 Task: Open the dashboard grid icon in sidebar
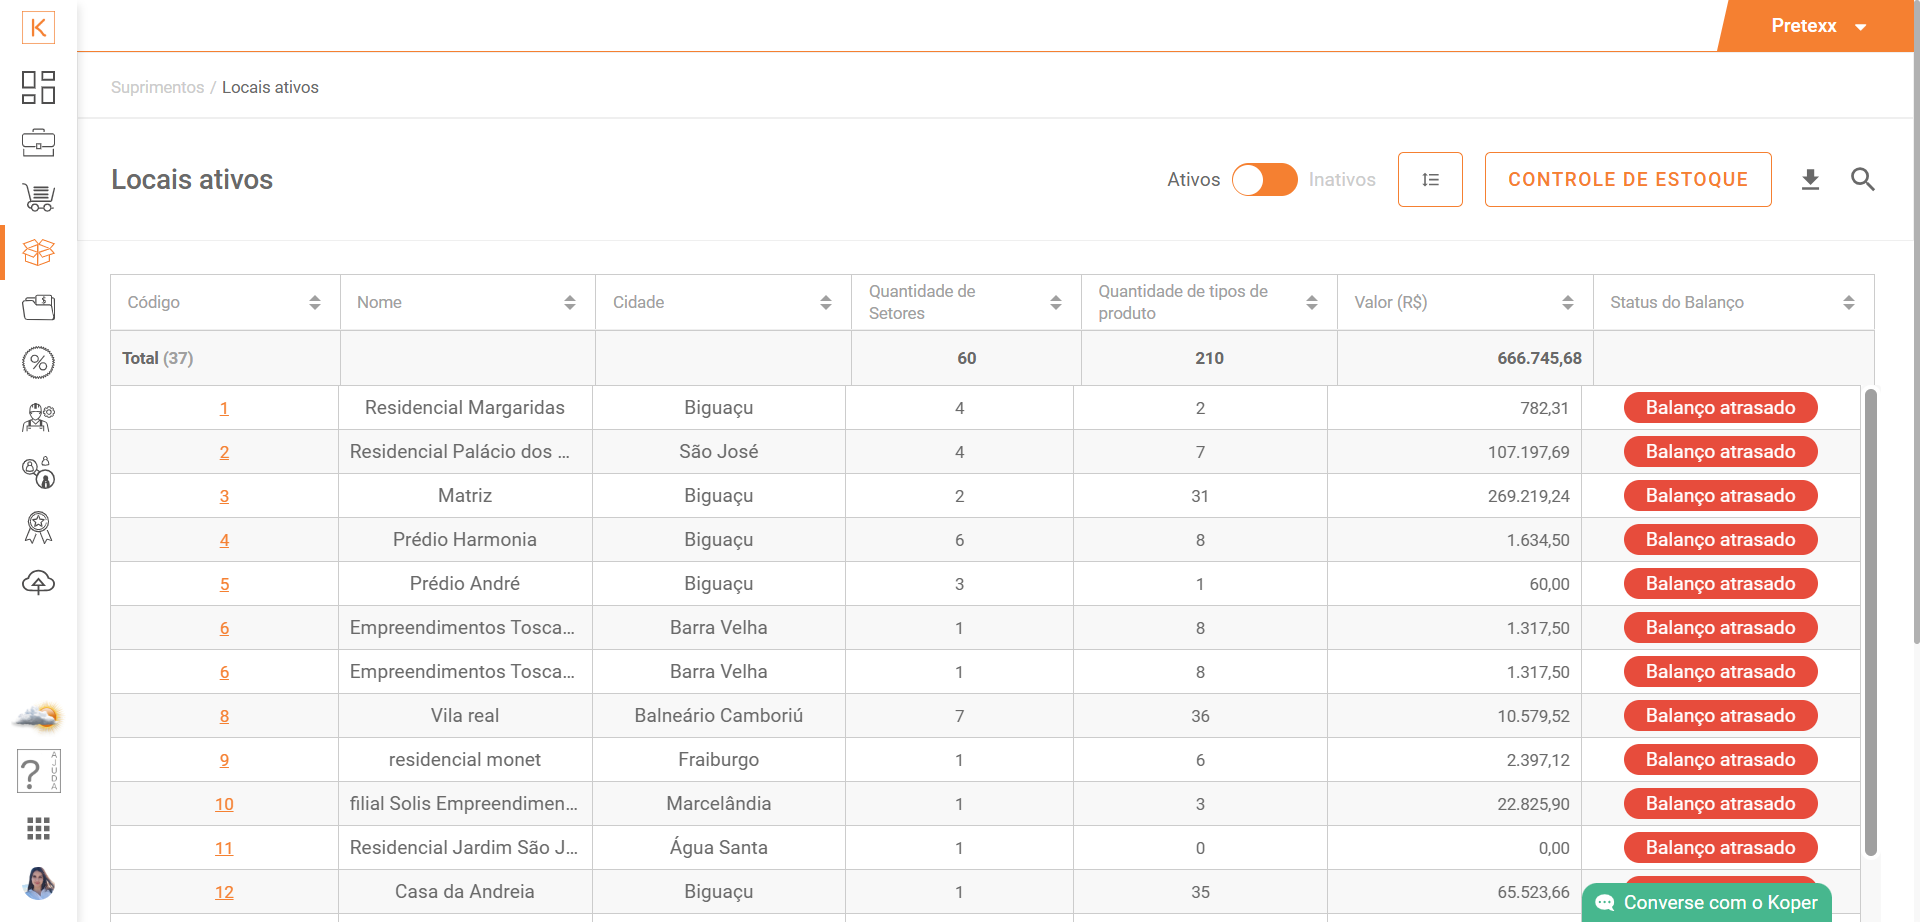coord(38,88)
